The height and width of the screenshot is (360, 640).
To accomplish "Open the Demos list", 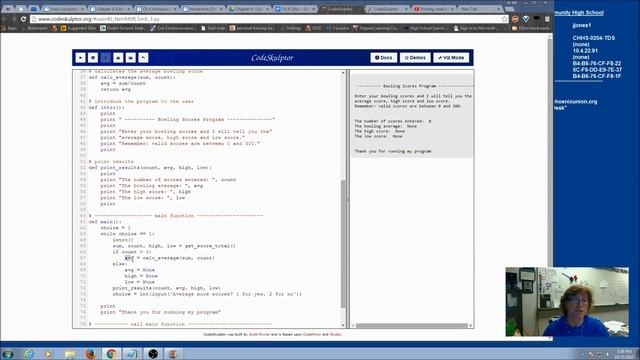I will point(415,58).
